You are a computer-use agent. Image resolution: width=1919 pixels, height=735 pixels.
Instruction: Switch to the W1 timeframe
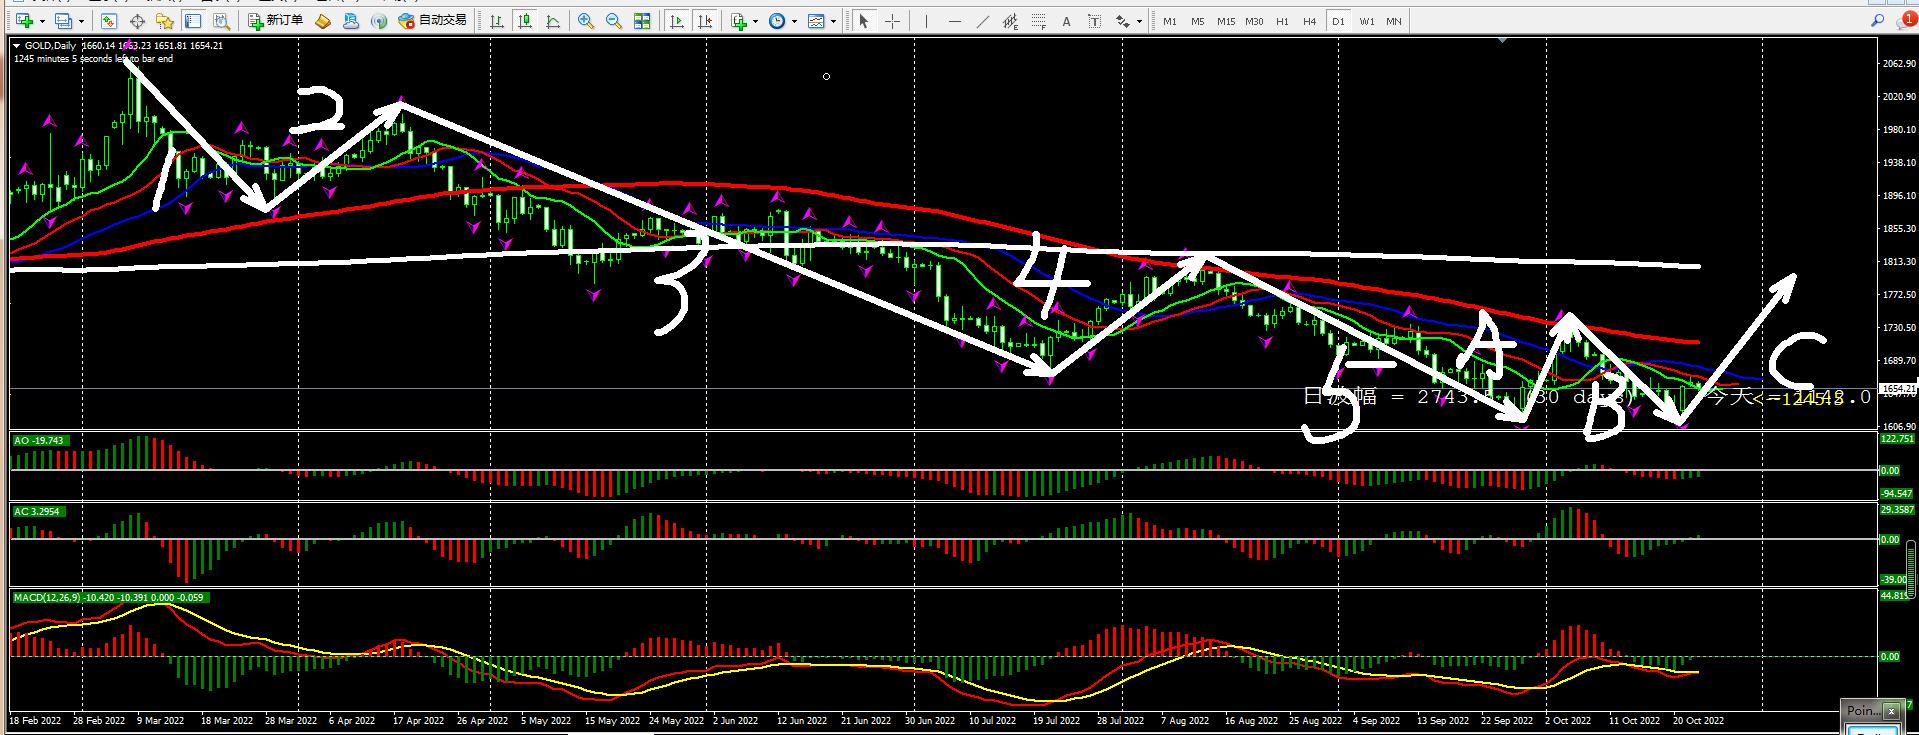(1366, 21)
